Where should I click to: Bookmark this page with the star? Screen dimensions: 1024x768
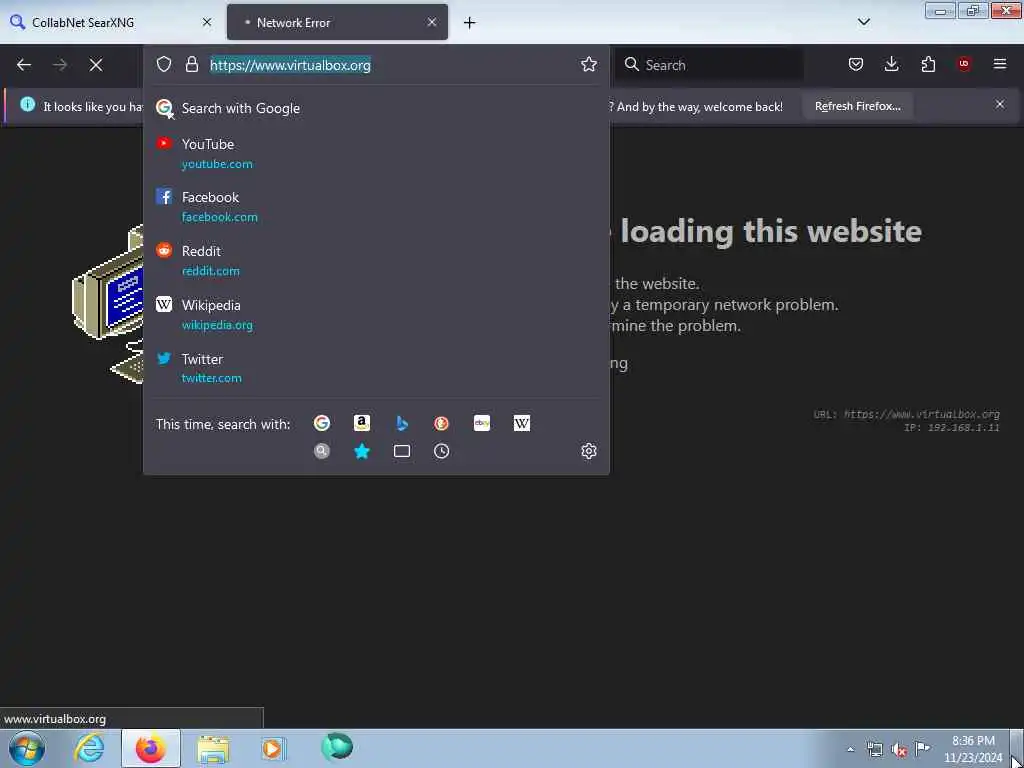point(589,64)
